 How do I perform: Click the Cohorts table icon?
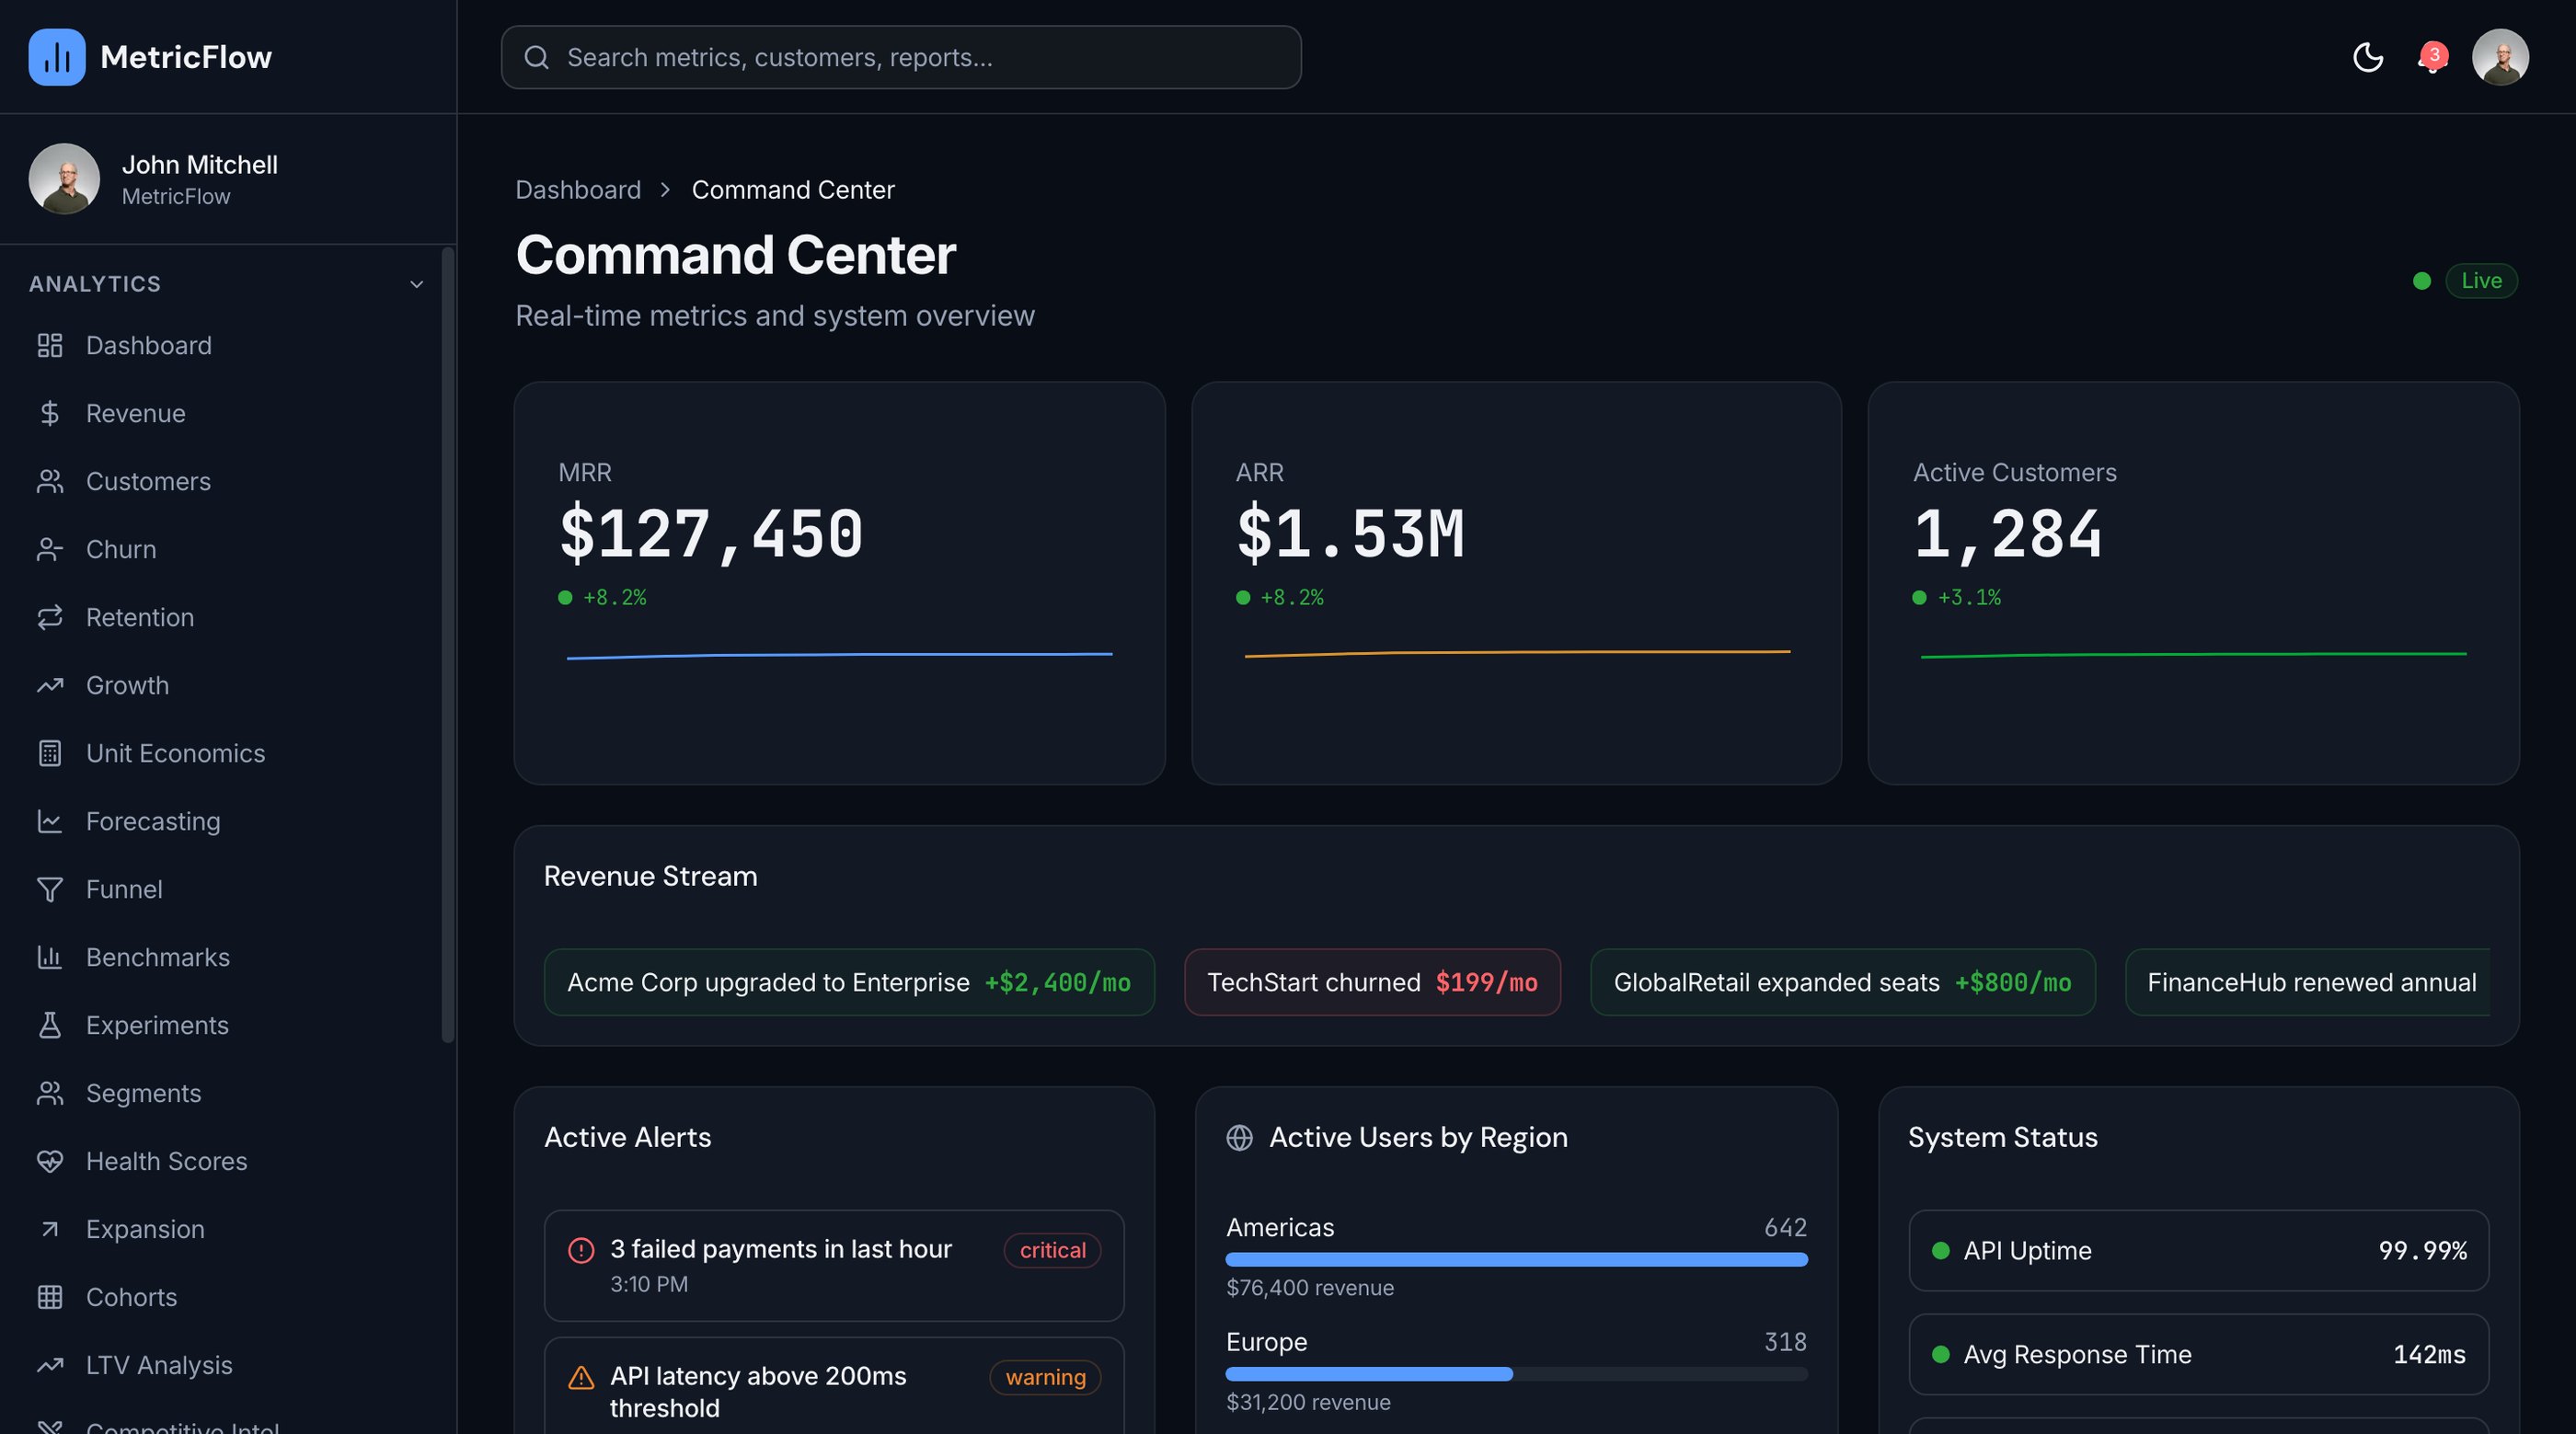pos(50,1298)
